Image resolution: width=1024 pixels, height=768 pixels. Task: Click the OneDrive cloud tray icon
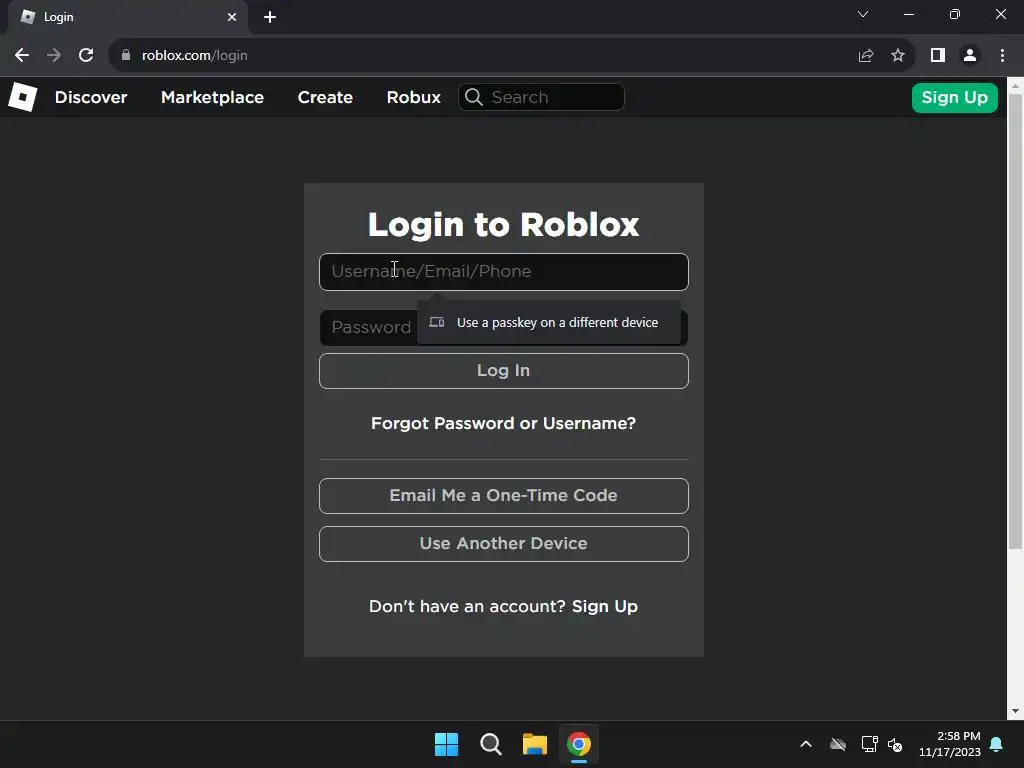click(x=838, y=744)
